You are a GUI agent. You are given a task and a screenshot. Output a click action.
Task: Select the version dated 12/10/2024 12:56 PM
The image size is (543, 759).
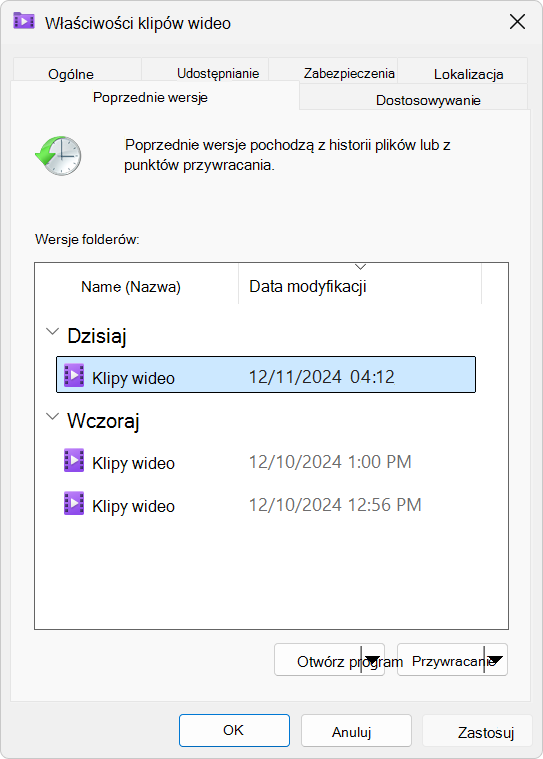click(x=266, y=504)
